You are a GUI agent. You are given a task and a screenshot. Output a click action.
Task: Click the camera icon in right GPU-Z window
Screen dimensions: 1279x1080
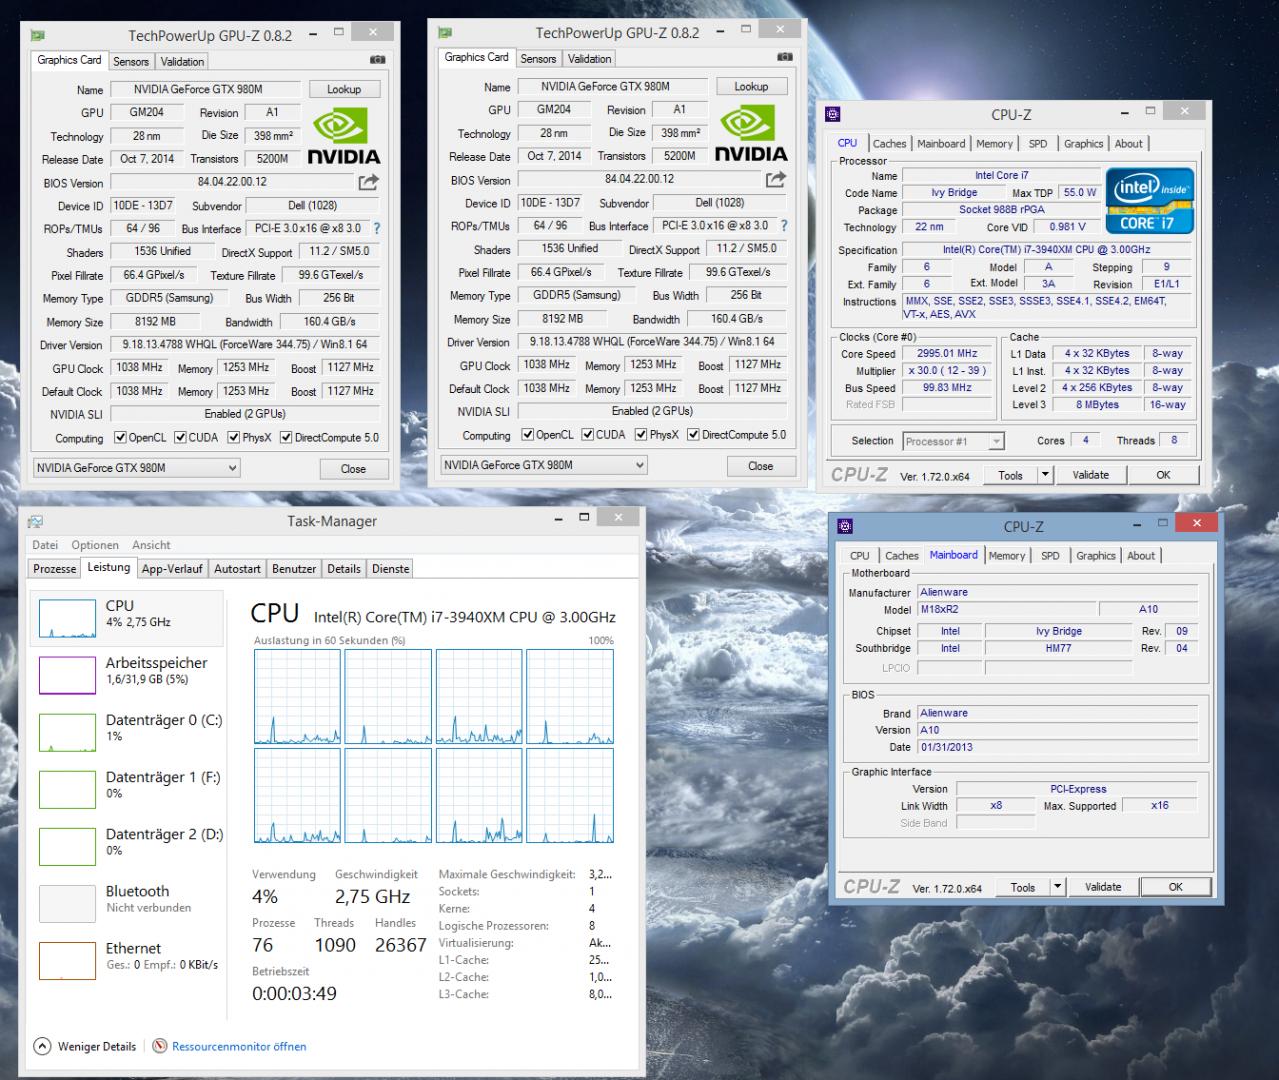point(785,57)
